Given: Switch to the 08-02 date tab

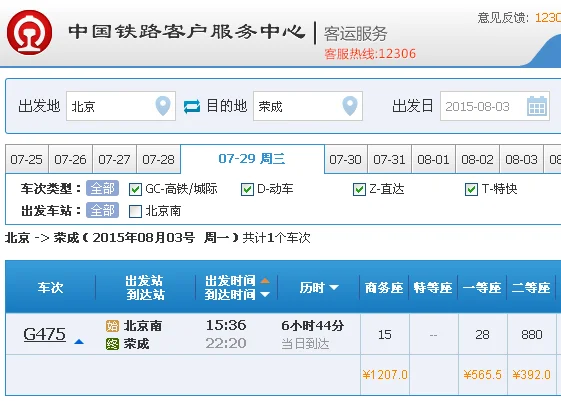Looking at the screenshot, I should 478,159.
